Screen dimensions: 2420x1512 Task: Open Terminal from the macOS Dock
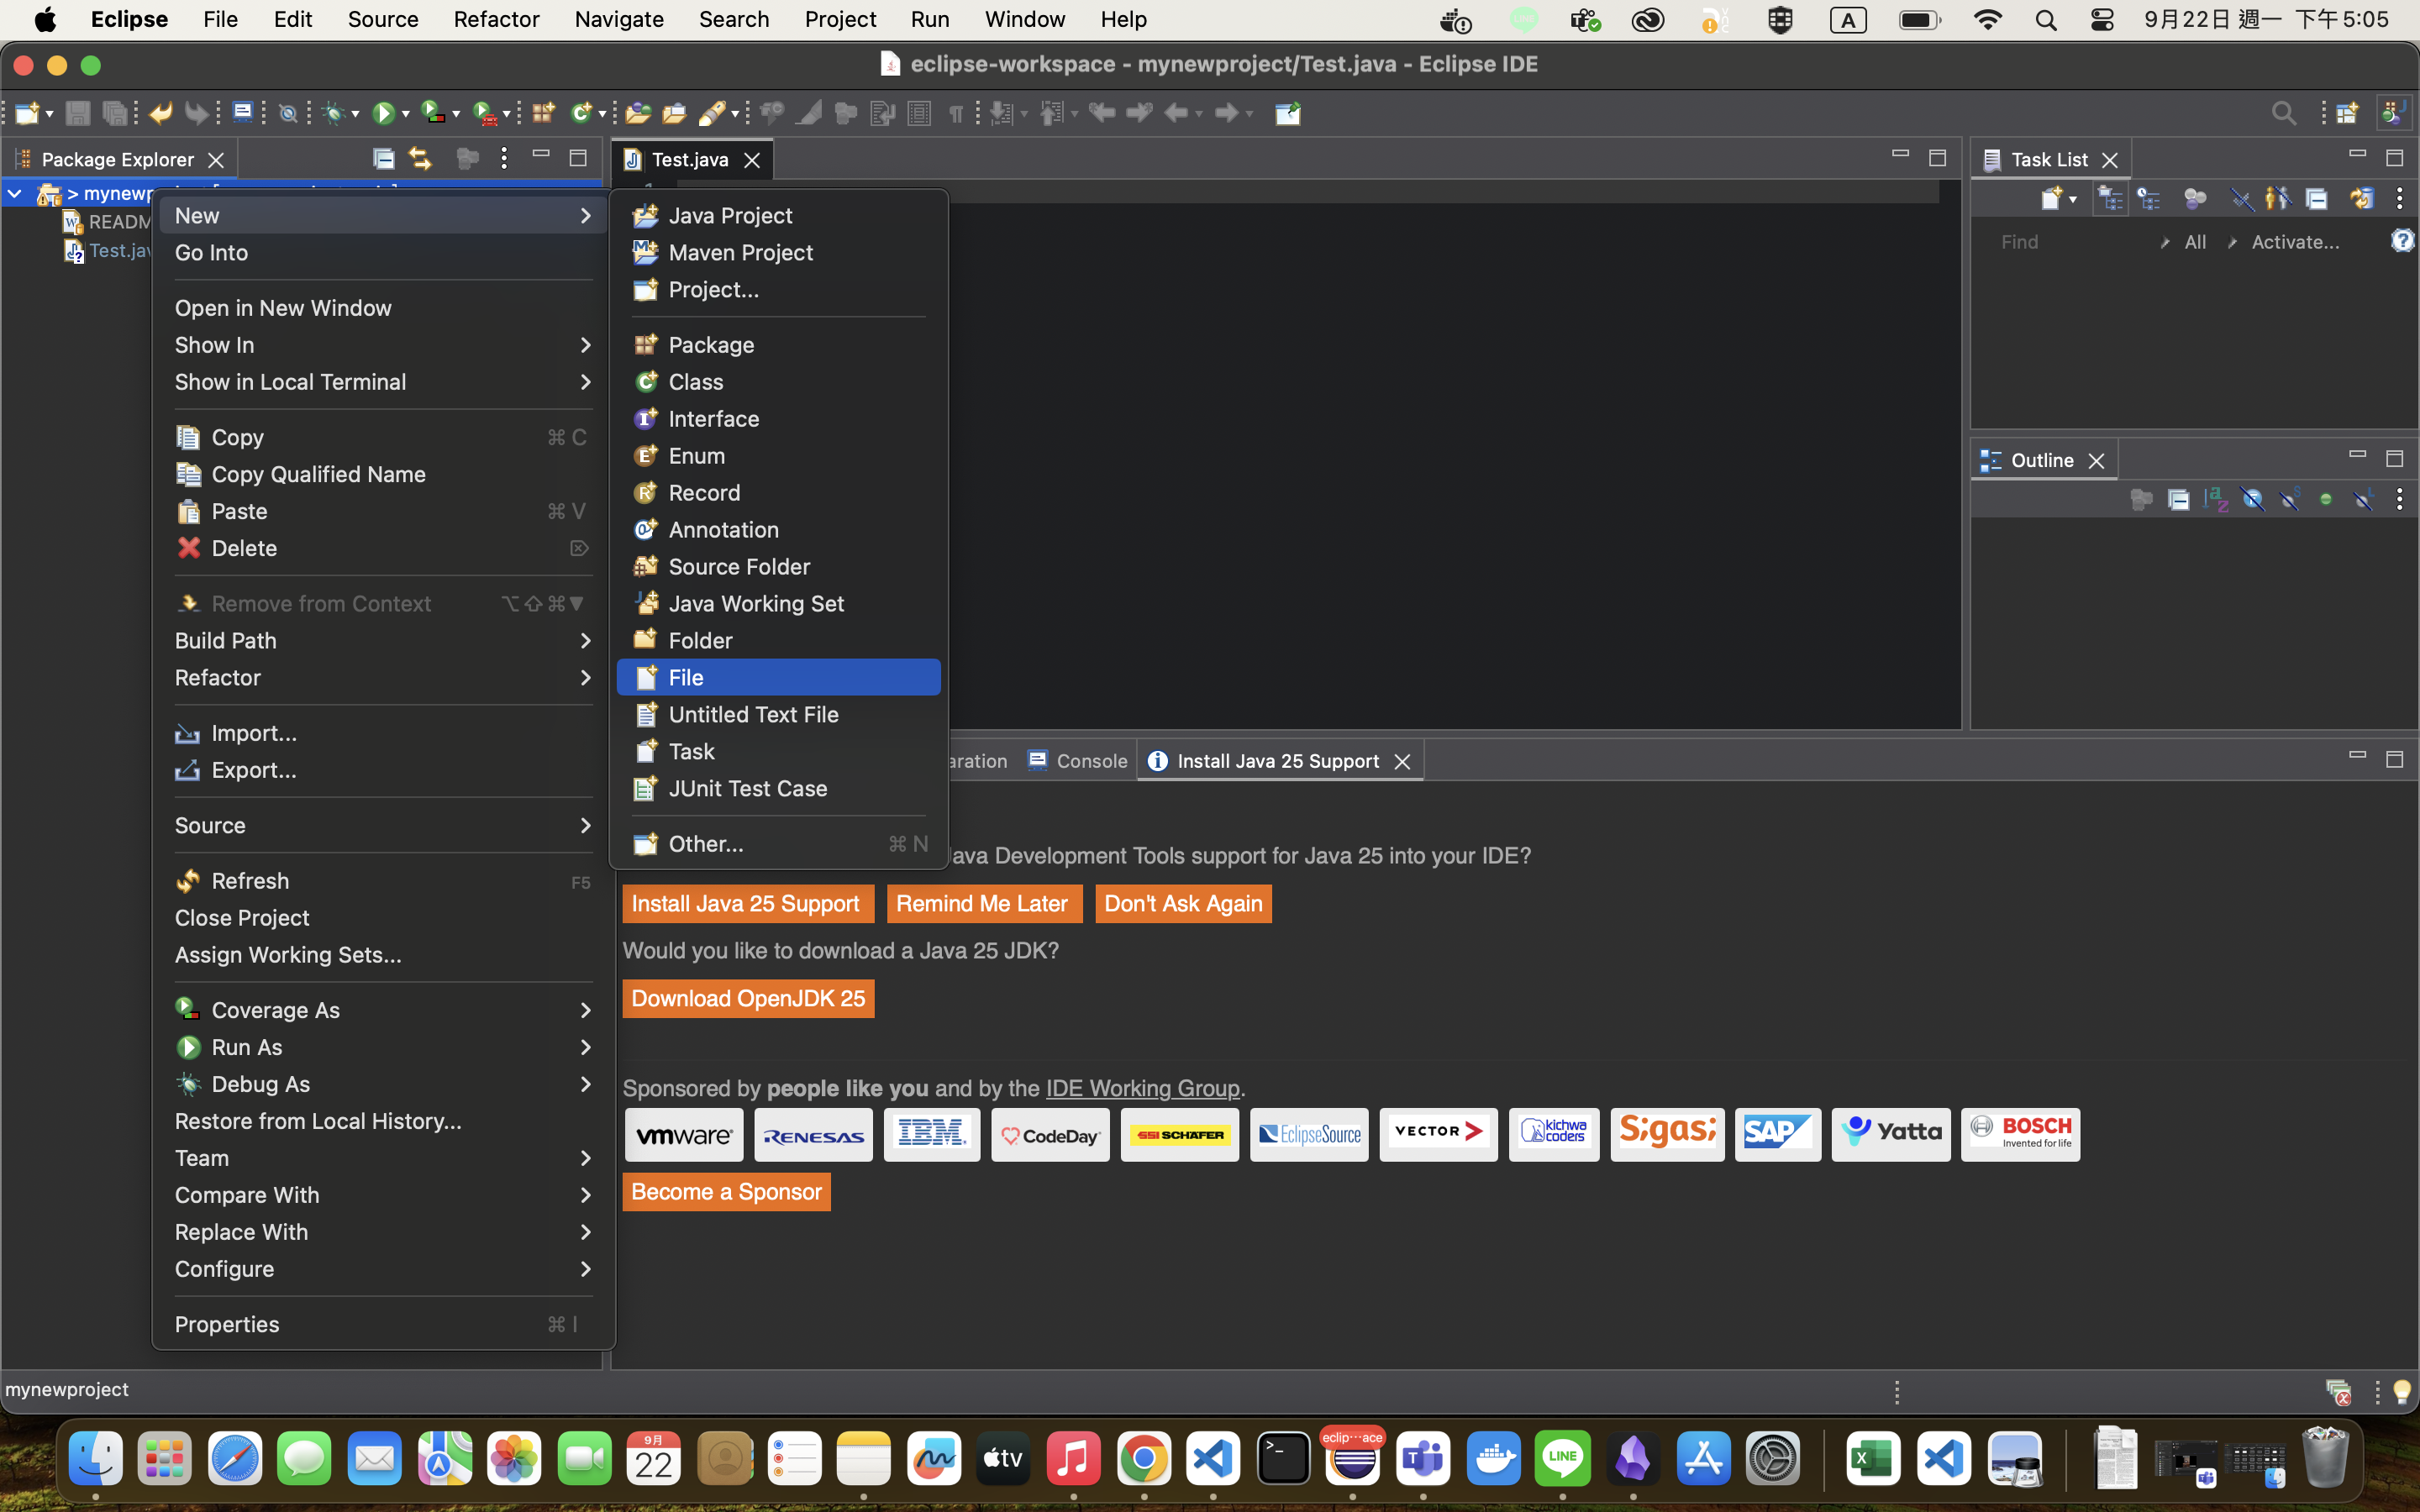(1283, 1459)
